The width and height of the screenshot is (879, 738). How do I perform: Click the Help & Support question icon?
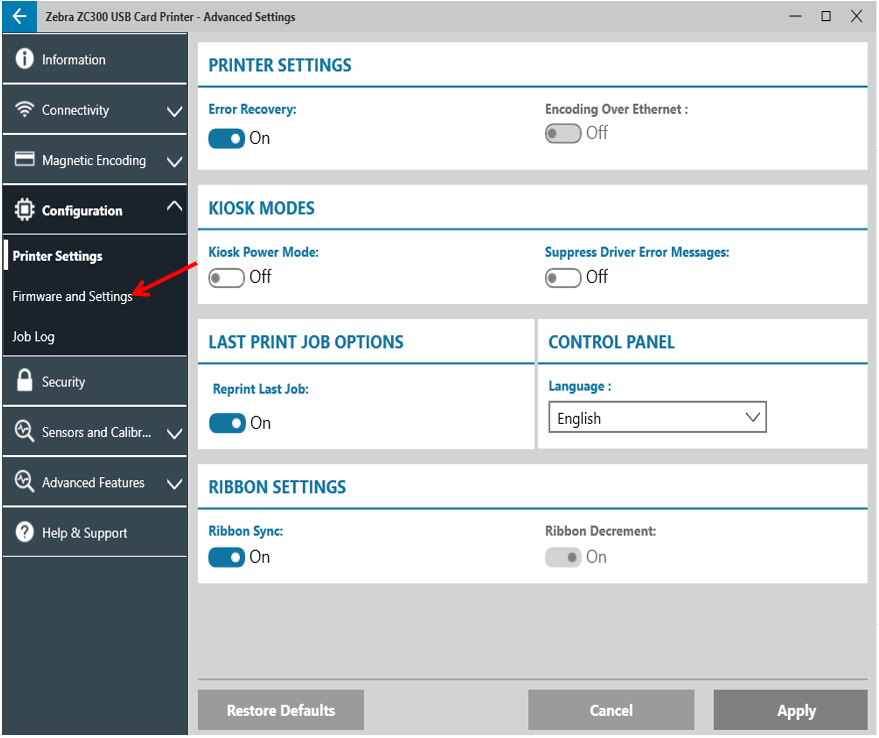click(24, 531)
